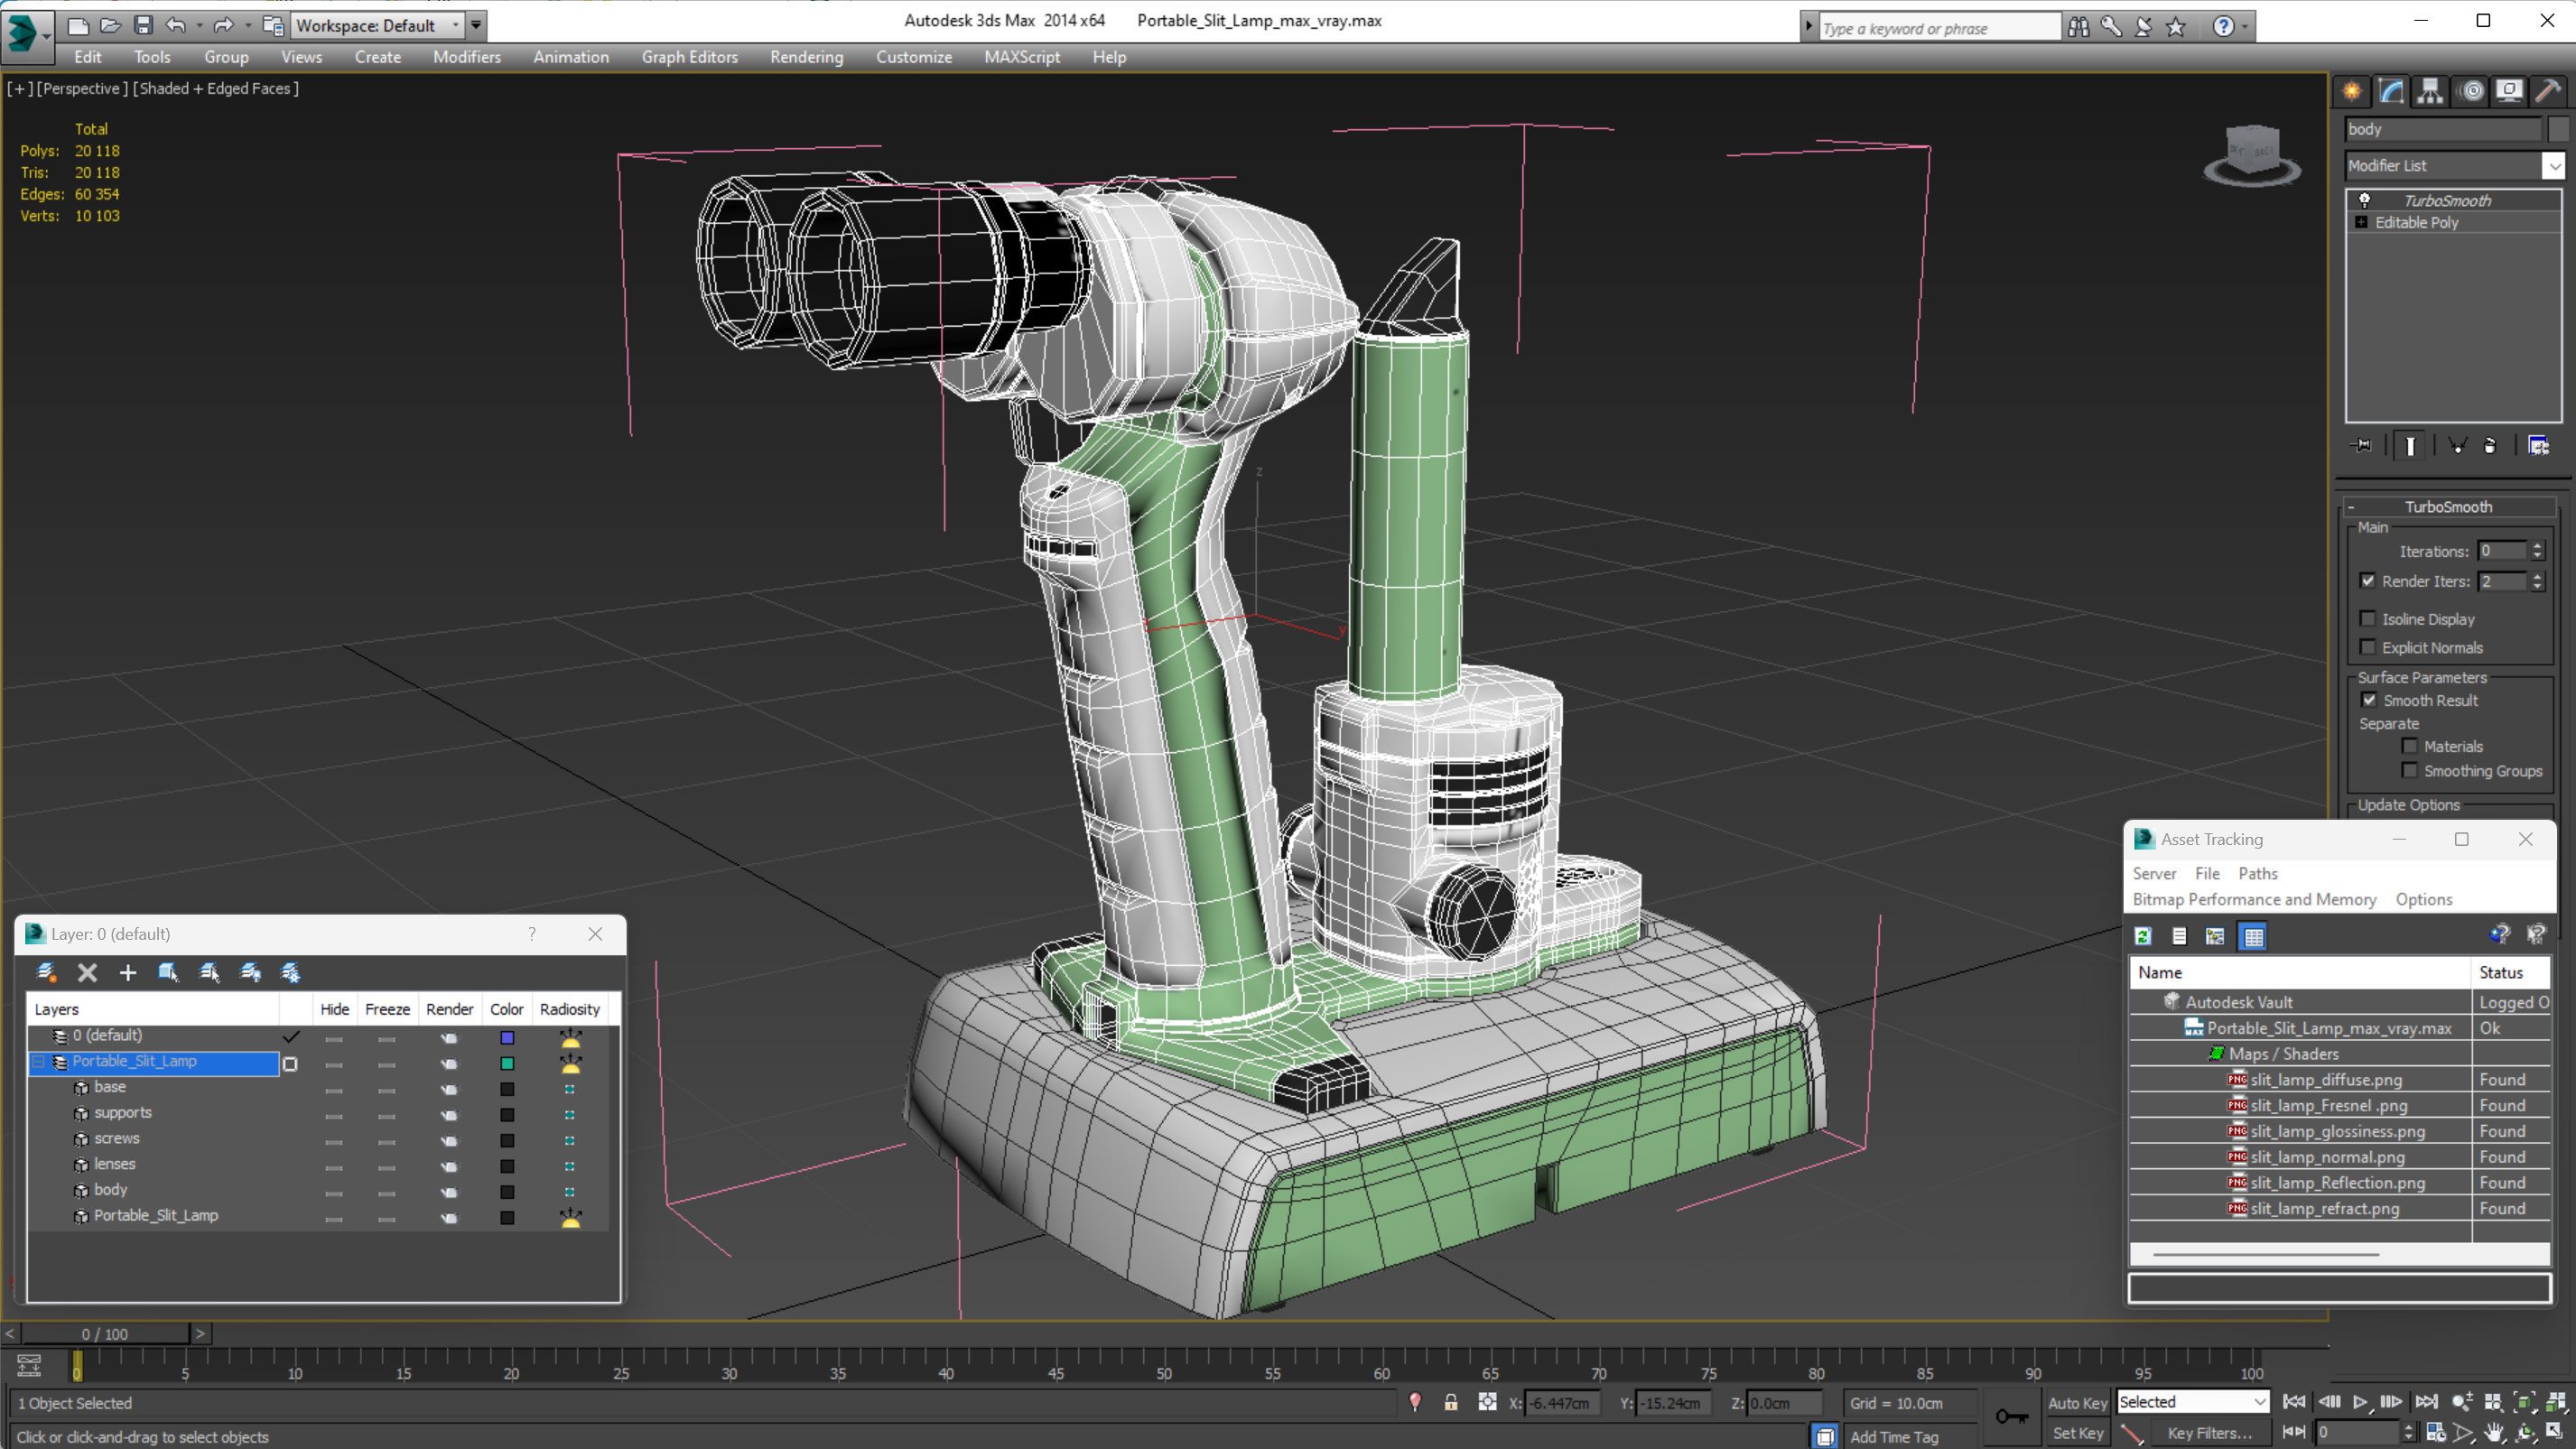Open the Hierarchy command panel tab
This screenshot has width=2576, height=1449.
2430,91
